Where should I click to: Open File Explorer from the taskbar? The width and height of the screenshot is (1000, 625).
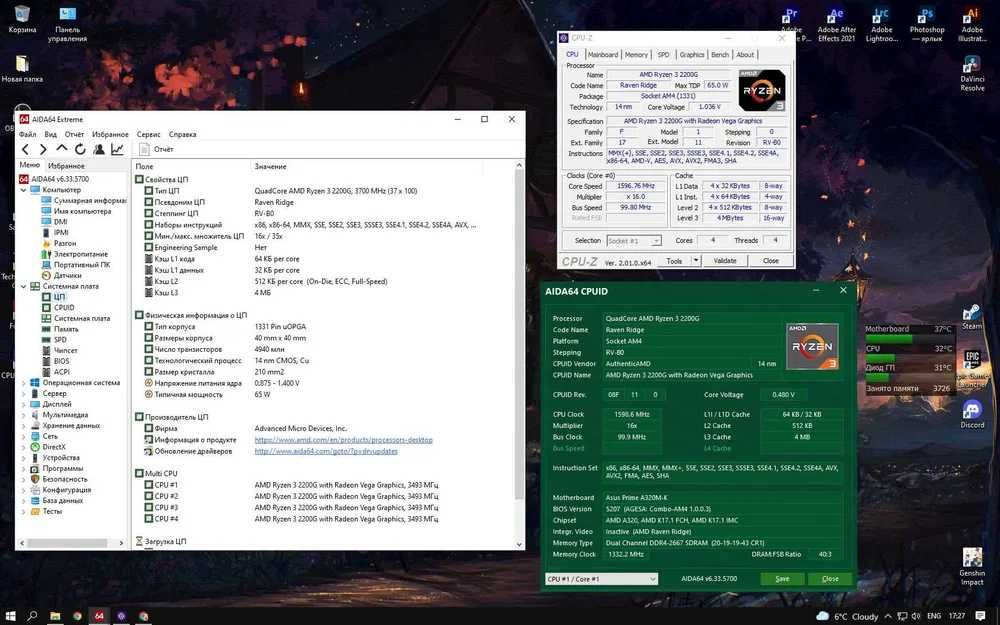(55, 616)
